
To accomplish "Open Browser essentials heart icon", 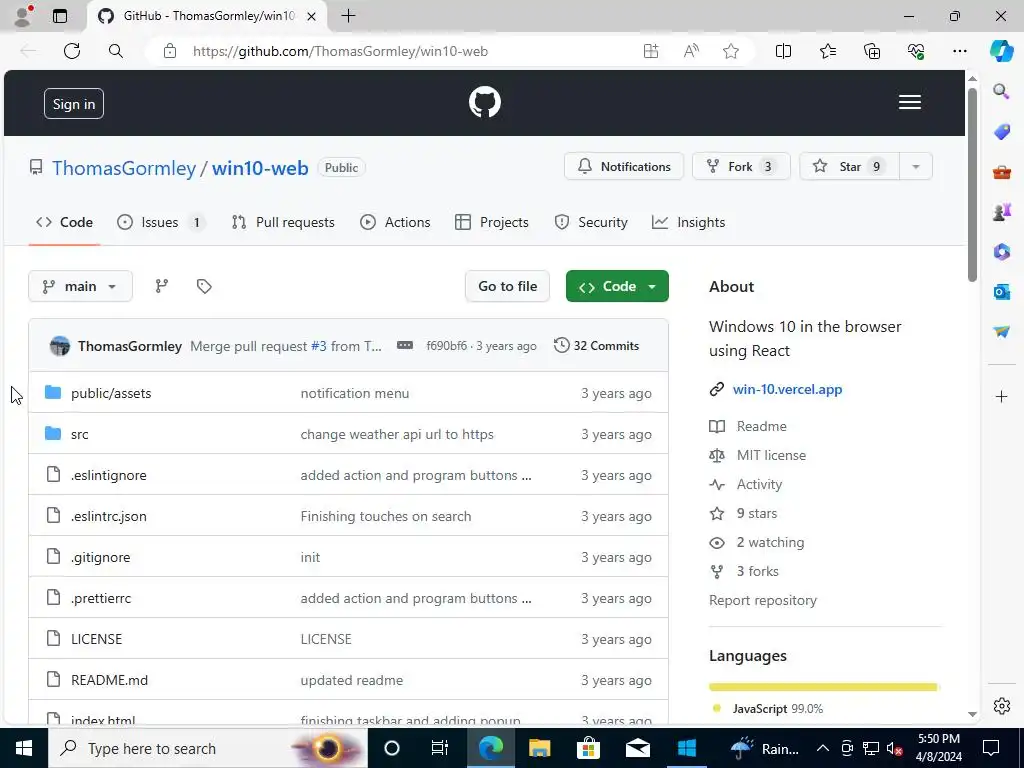I will point(916,51).
